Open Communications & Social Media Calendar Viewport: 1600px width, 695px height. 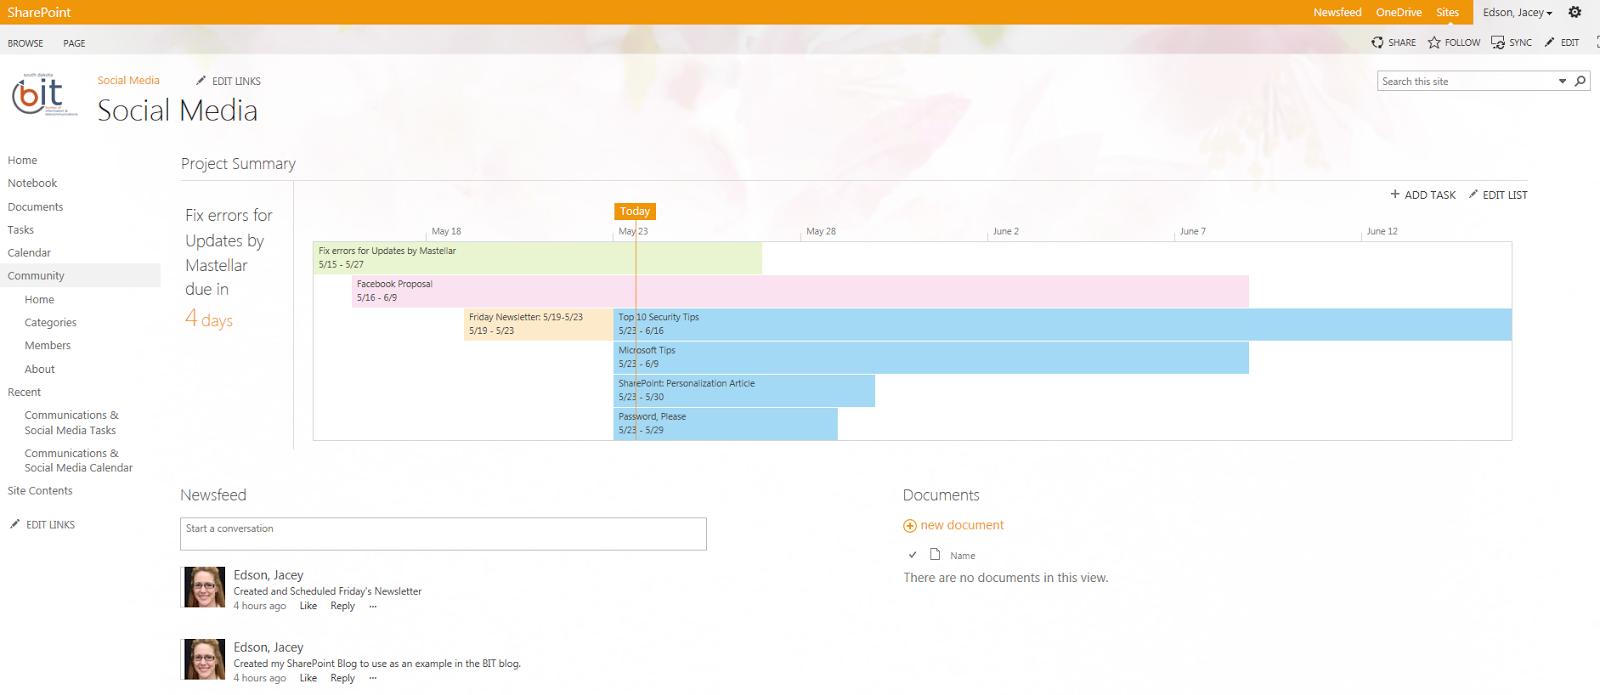(x=78, y=460)
